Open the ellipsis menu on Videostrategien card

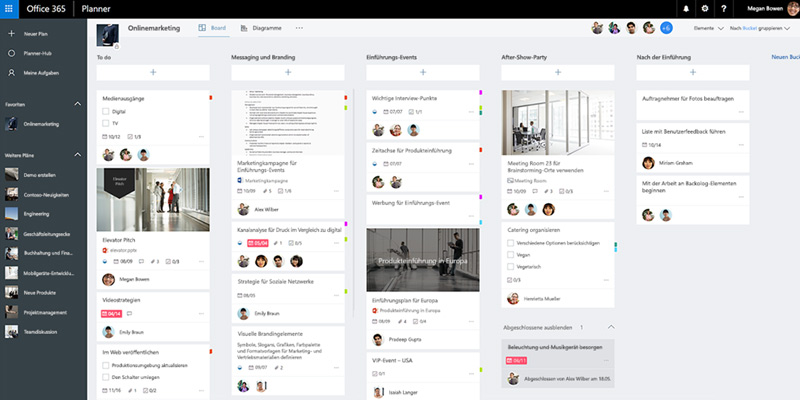click(201, 313)
